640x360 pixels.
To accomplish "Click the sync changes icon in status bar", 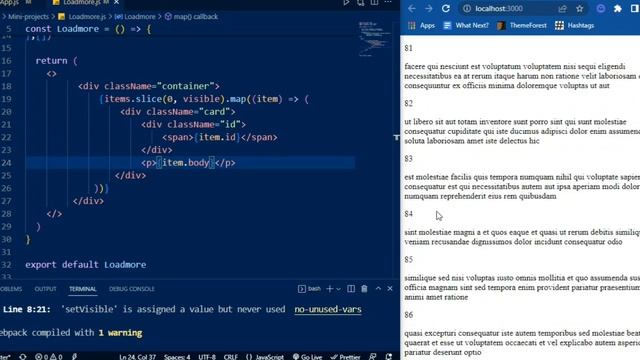I will [x=23, y=357].
